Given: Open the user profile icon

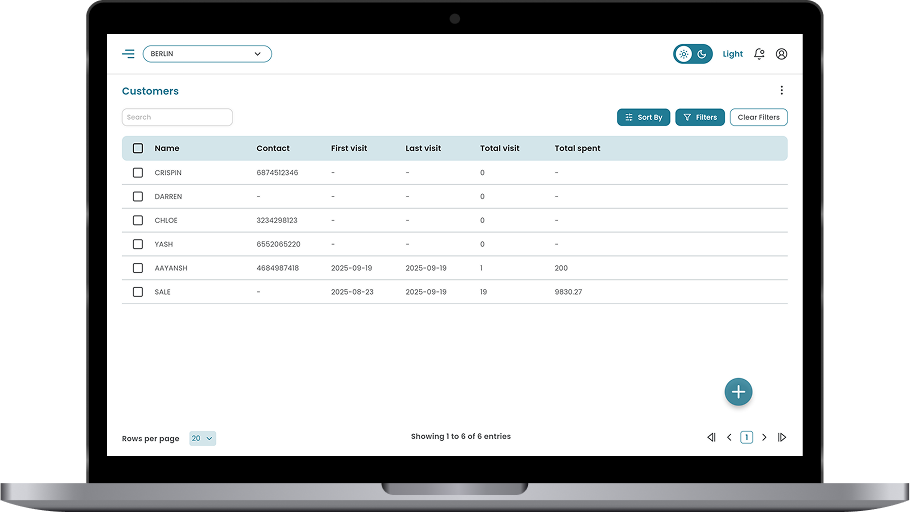Looking at the screenshot, I should click(x=781, y=54).
